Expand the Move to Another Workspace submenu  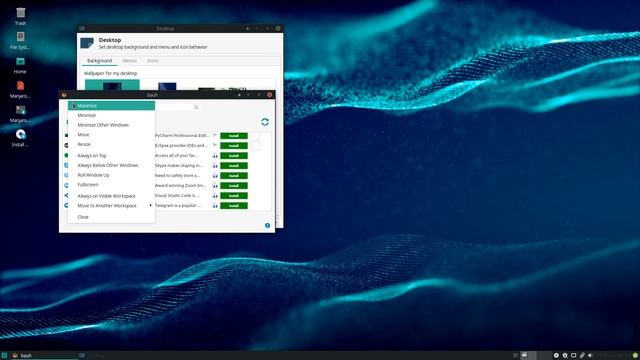pyautogui.click(x=111, y=206)
